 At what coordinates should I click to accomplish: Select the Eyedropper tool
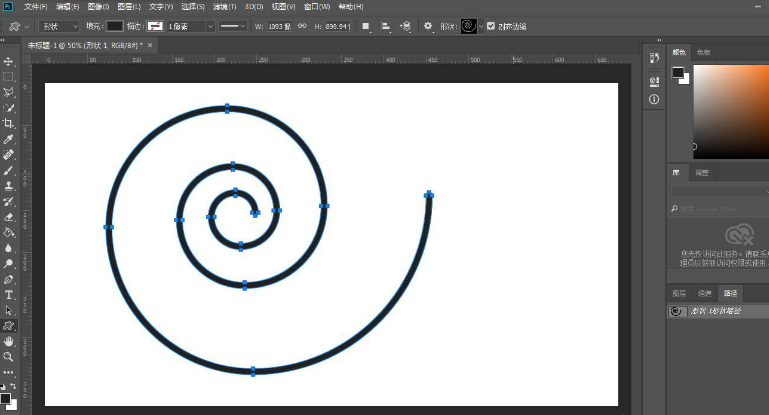8,139
